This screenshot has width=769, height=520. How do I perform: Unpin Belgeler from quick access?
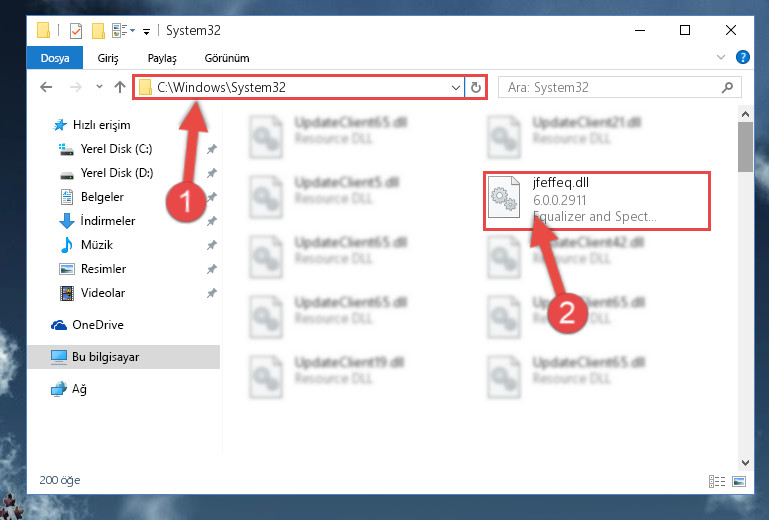[211, 197]
